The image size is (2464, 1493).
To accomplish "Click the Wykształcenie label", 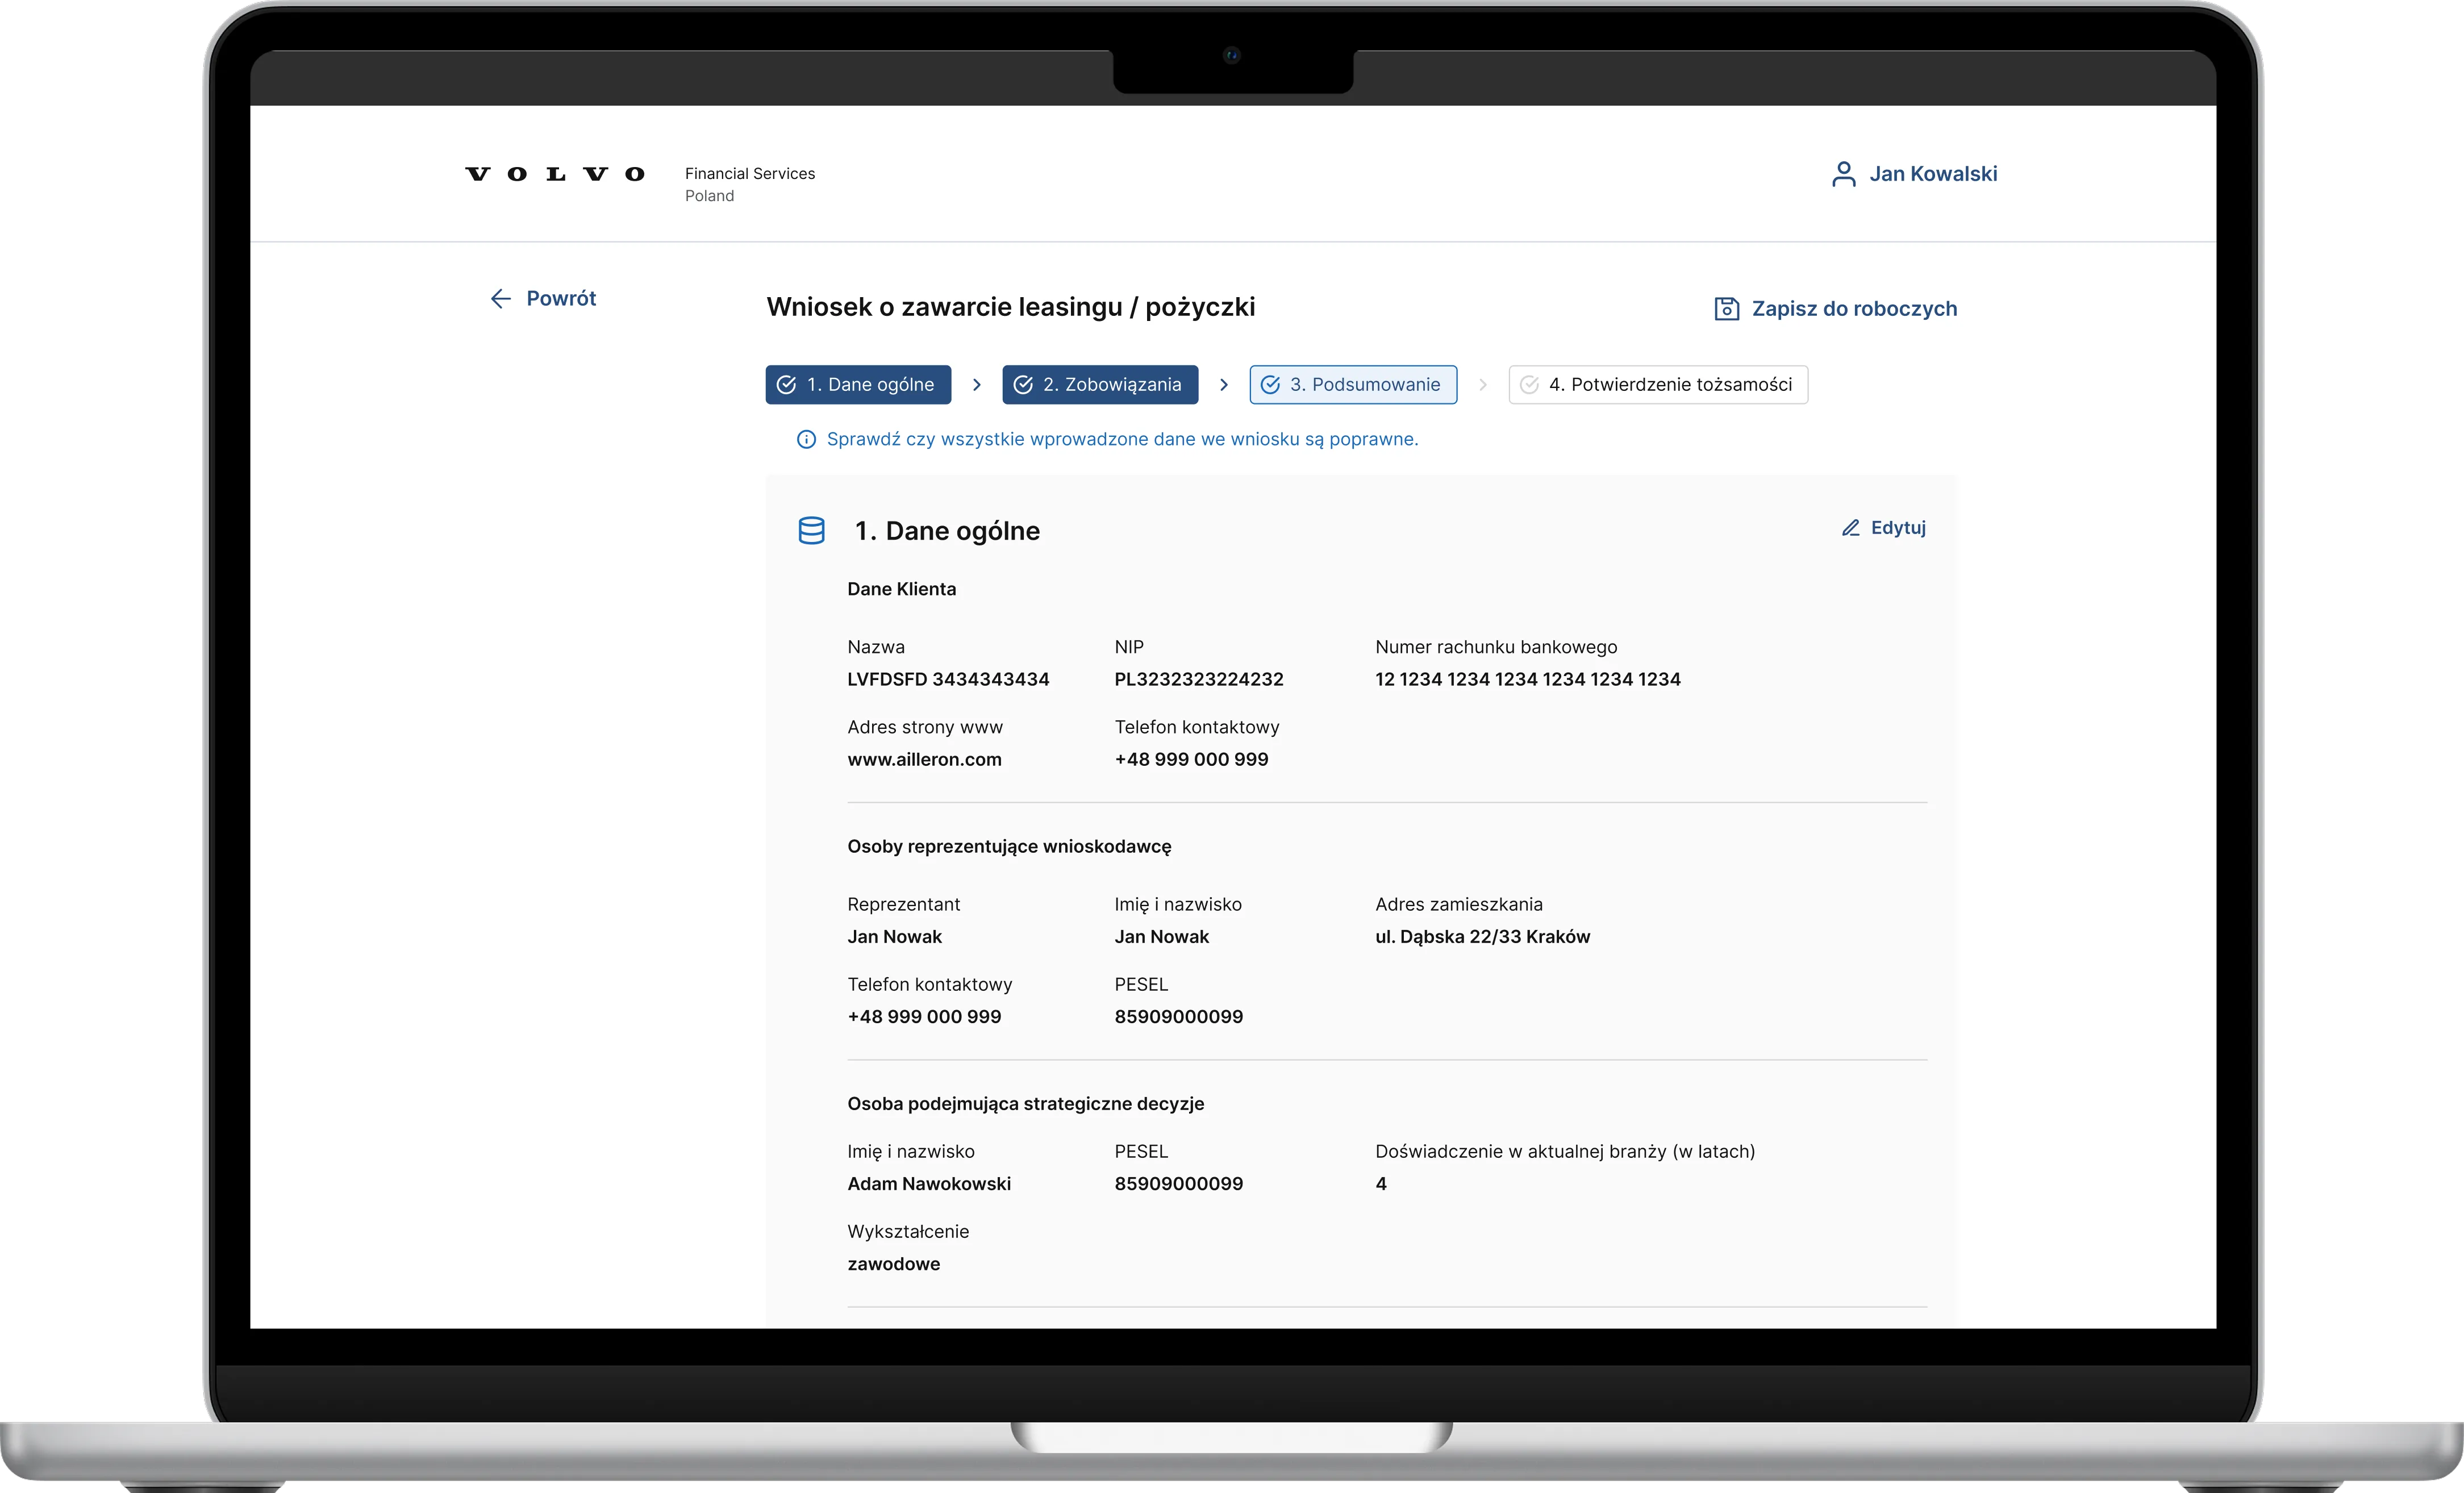I will [909, 1232].
